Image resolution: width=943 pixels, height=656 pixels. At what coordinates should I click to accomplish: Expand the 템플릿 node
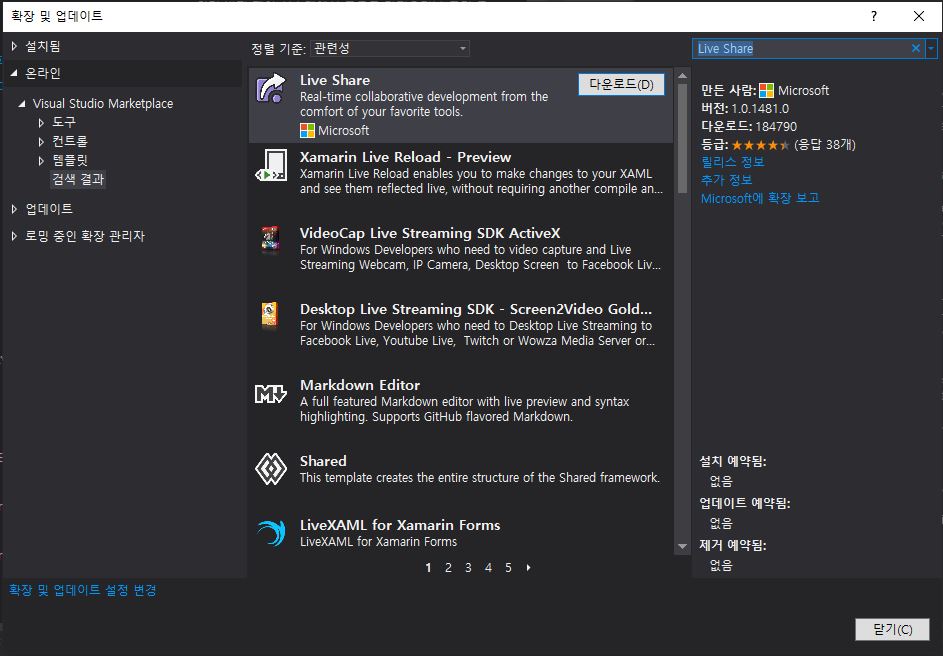click(x=41, y=161)
